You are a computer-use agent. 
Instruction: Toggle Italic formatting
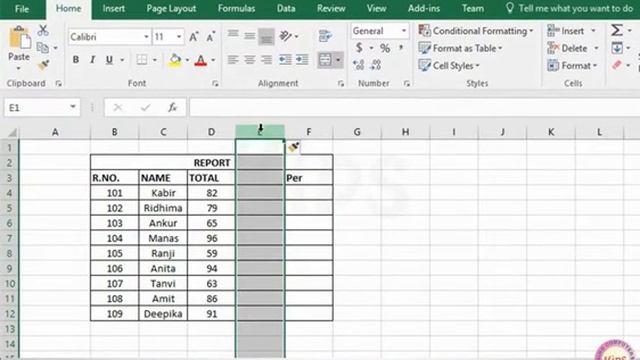93,60
